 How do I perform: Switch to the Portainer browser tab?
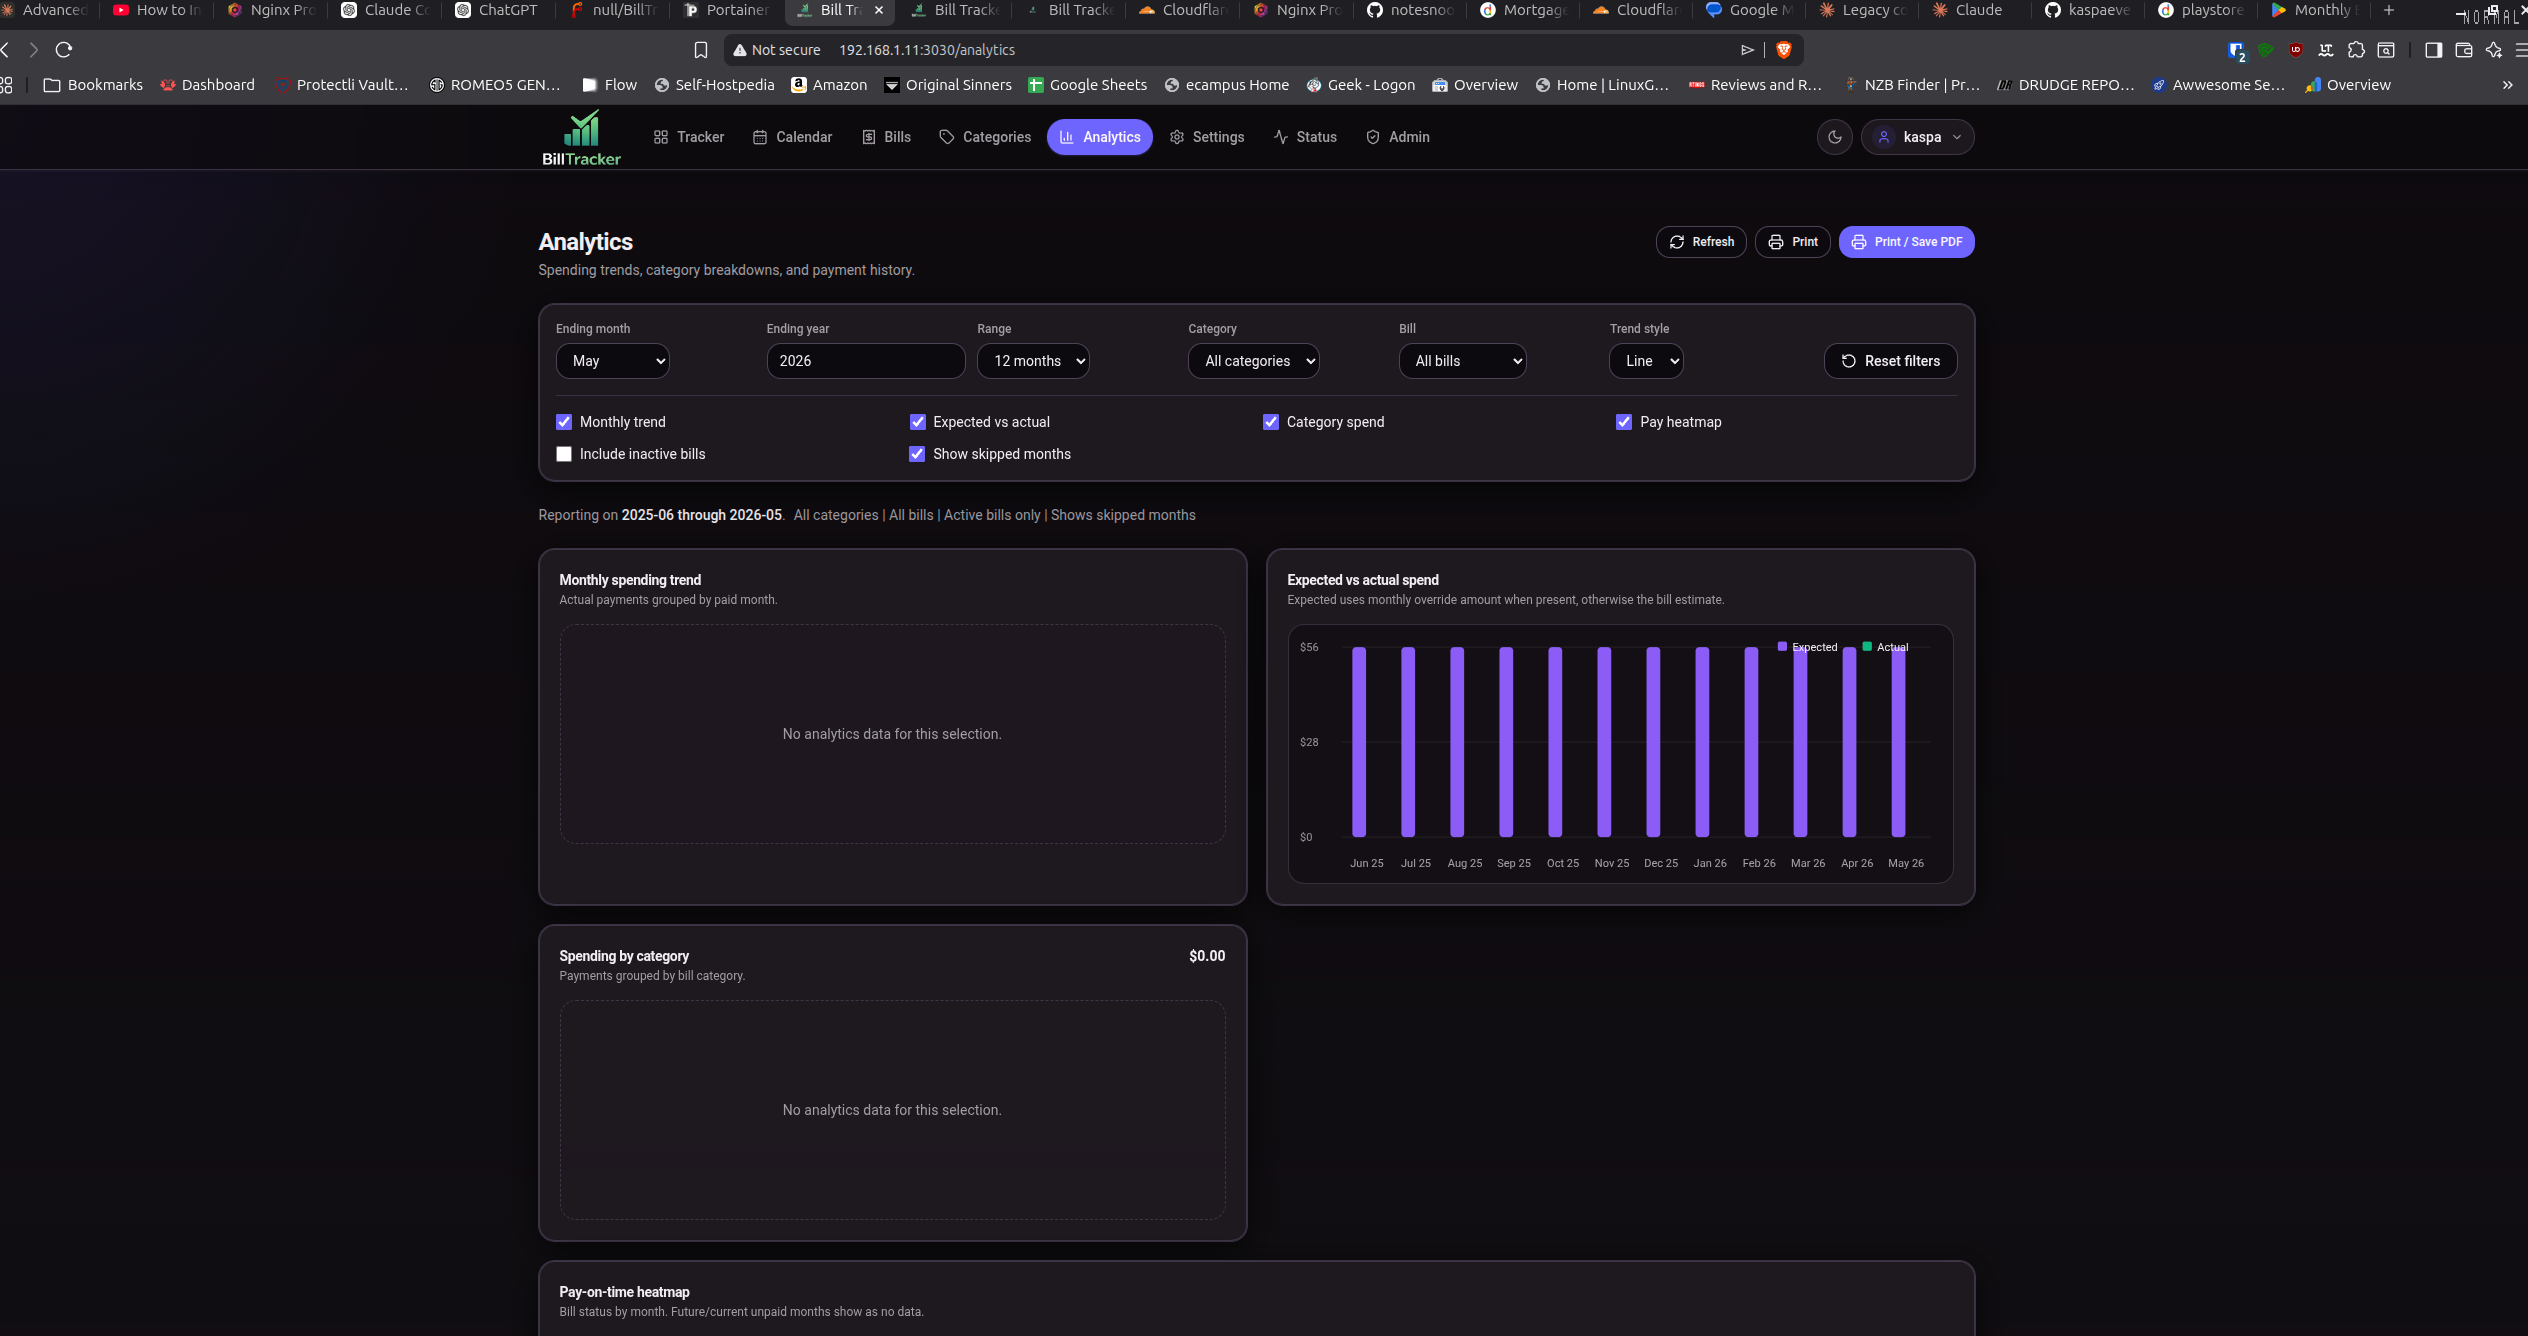pos(726,10)
